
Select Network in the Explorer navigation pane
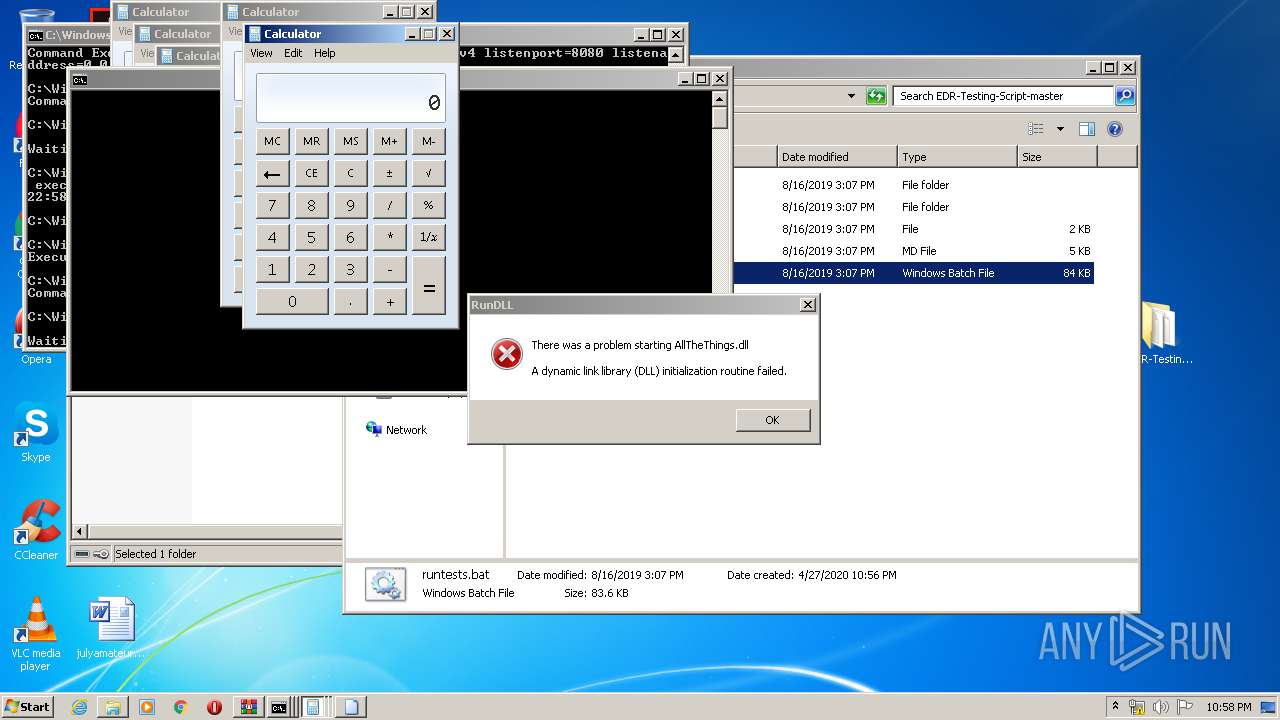point(397,429)
